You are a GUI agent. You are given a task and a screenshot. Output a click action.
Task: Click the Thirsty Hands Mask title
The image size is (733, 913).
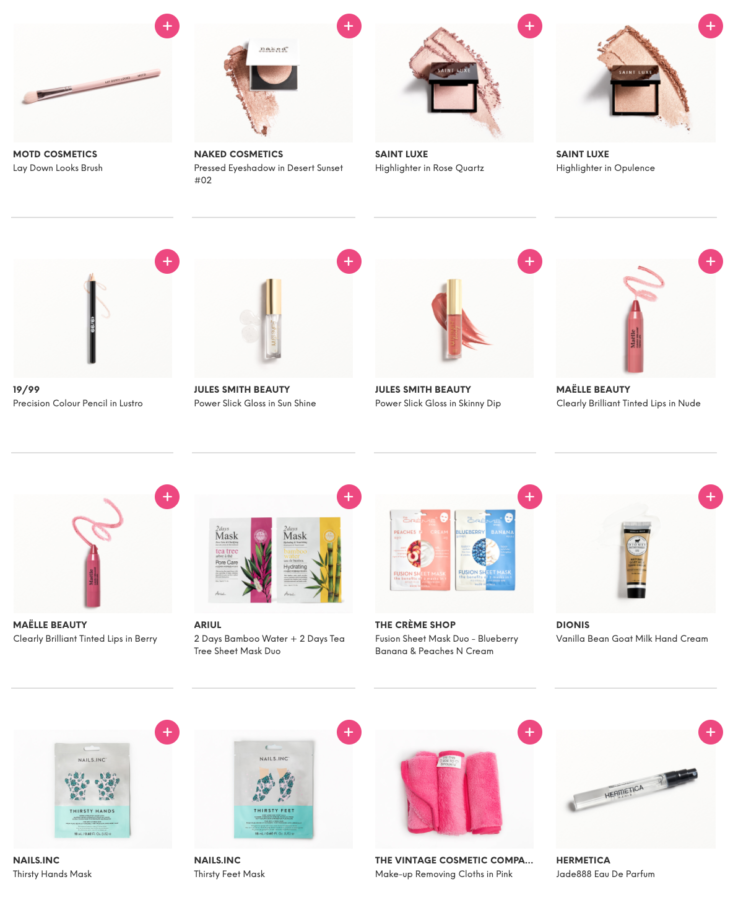click(52, 874)
